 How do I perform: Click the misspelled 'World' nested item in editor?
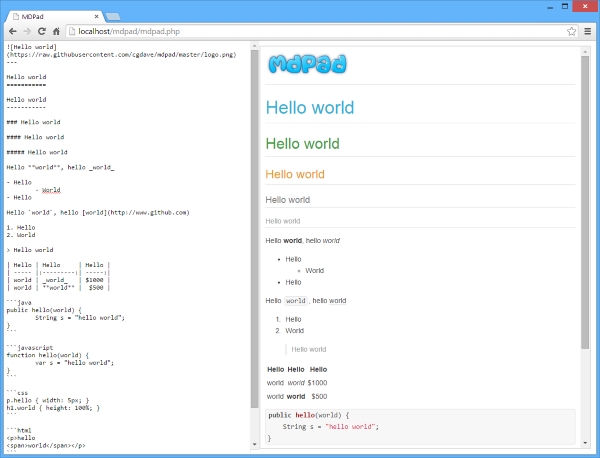tap(51, 190)
